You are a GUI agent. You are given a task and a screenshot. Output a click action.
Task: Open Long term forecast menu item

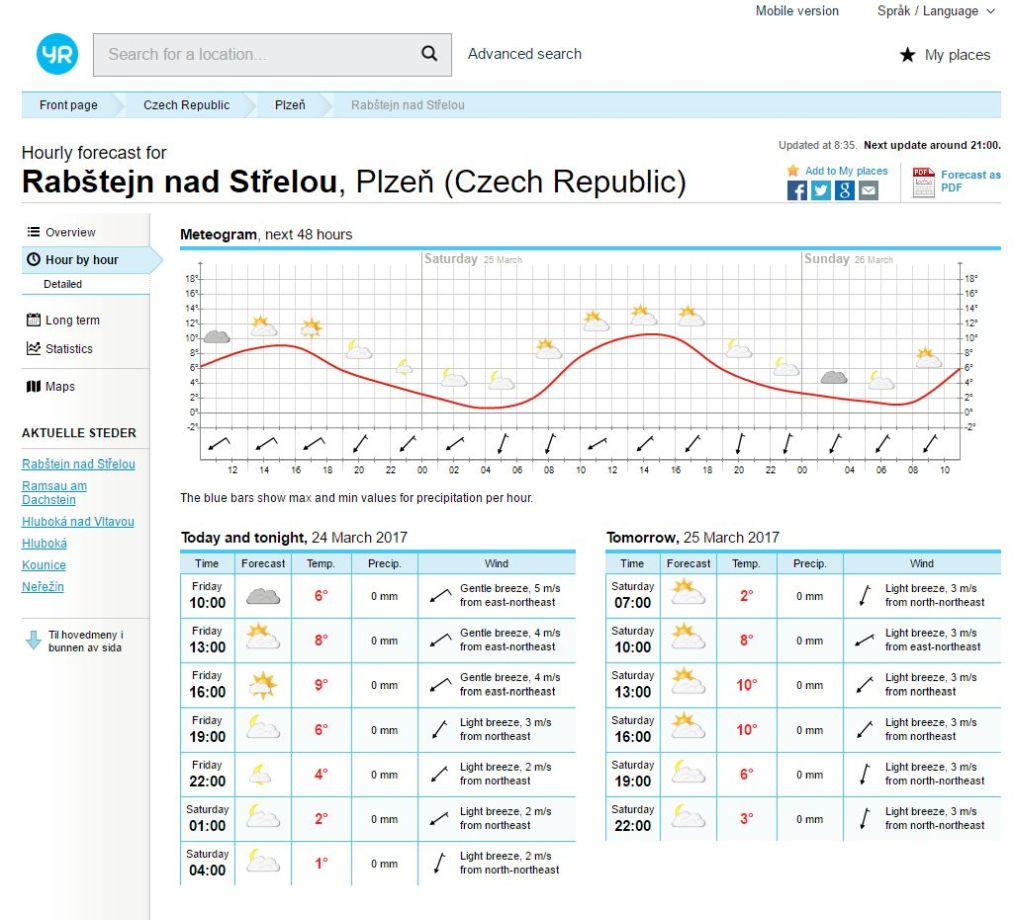coord(72,320)
